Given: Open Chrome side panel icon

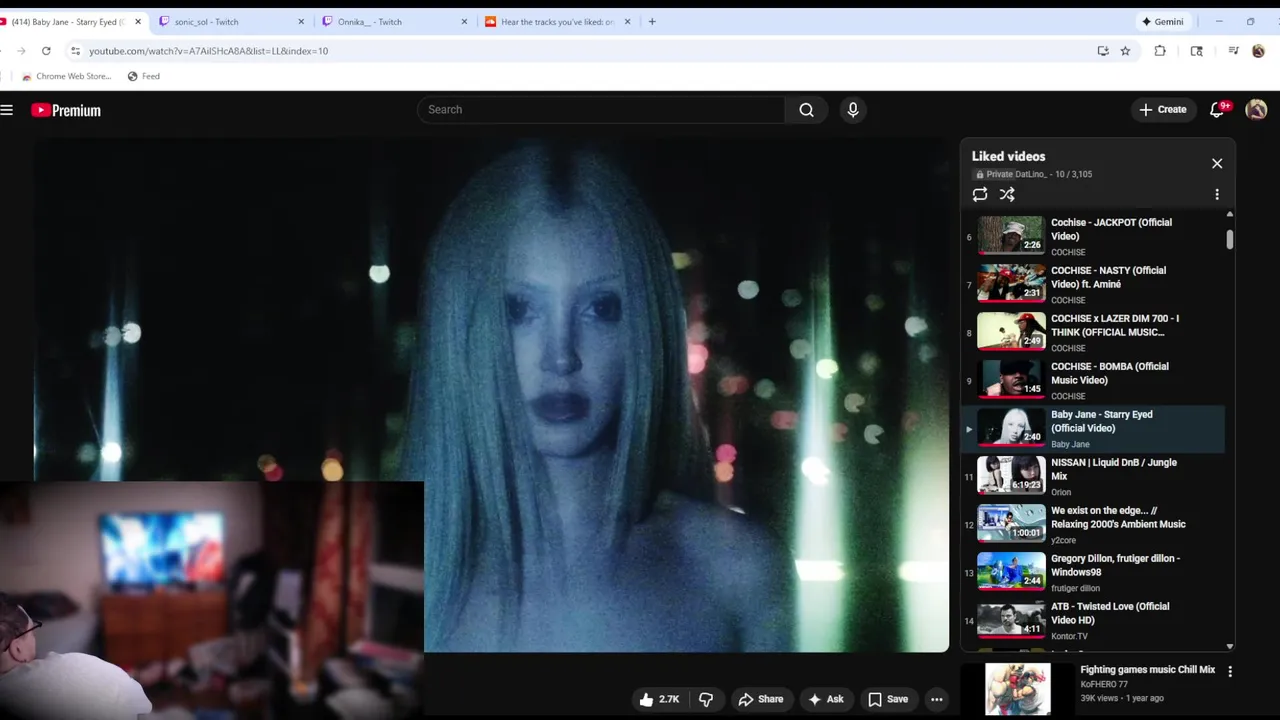Looking at the screenshot, I should 1196,51.
